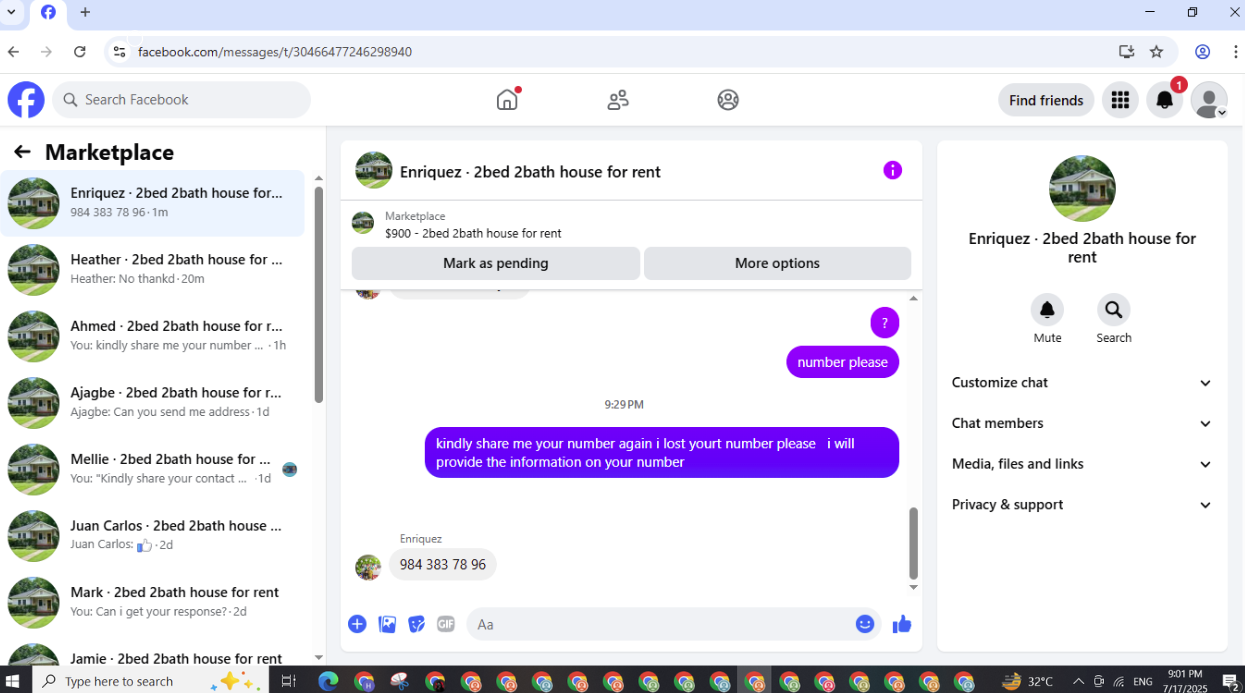Click the large house photo in right panel
1245x693 pixels.
click(x=1082, y=188)
